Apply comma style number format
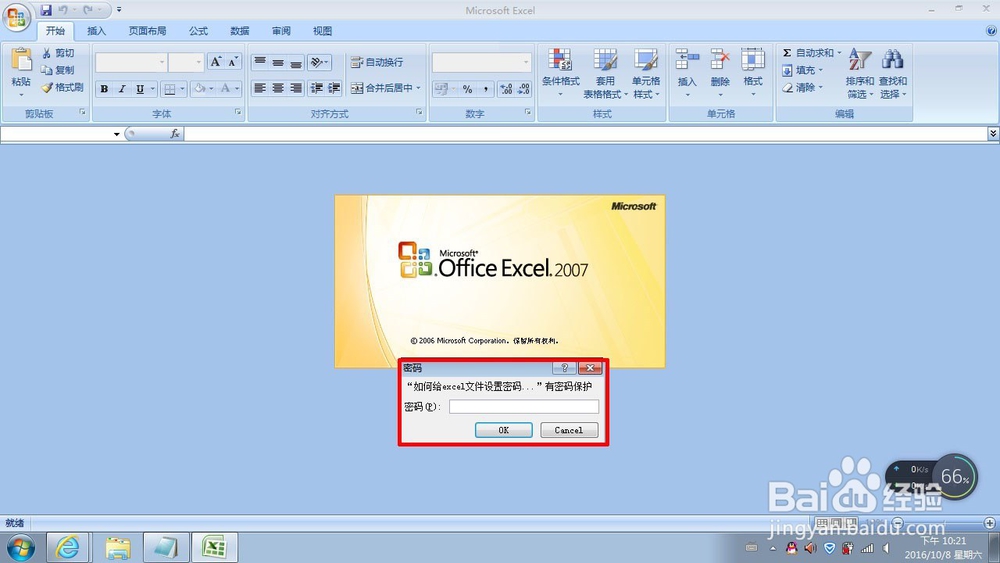Image resolution: width=1000 pixels, height=563 pixels. (486, 89)
